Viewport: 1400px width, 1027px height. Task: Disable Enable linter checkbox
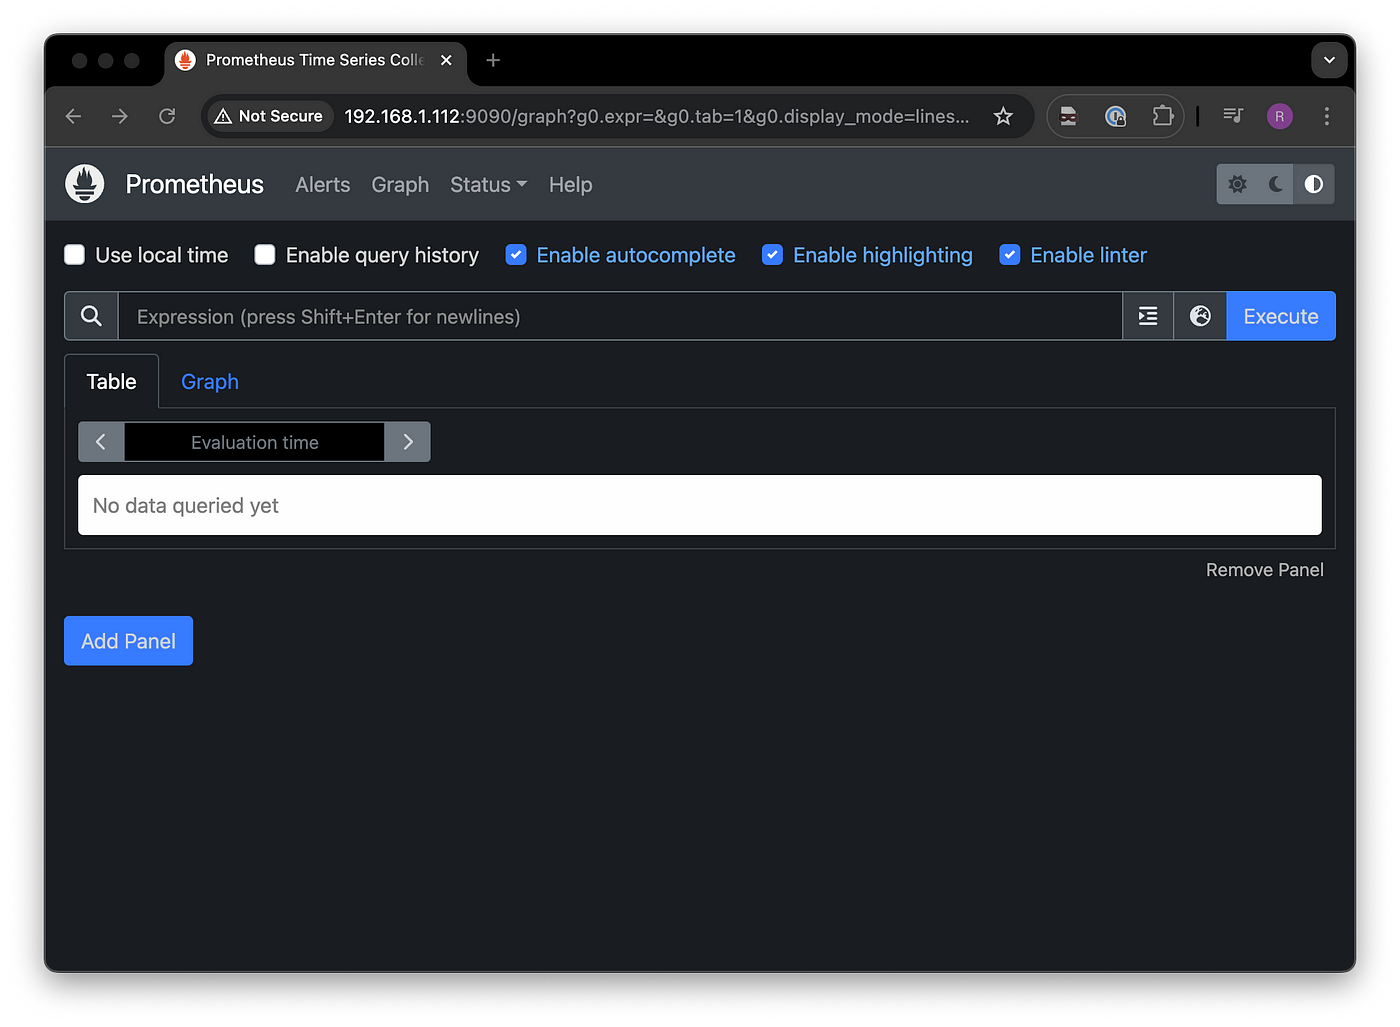(x=1010, y=255)
